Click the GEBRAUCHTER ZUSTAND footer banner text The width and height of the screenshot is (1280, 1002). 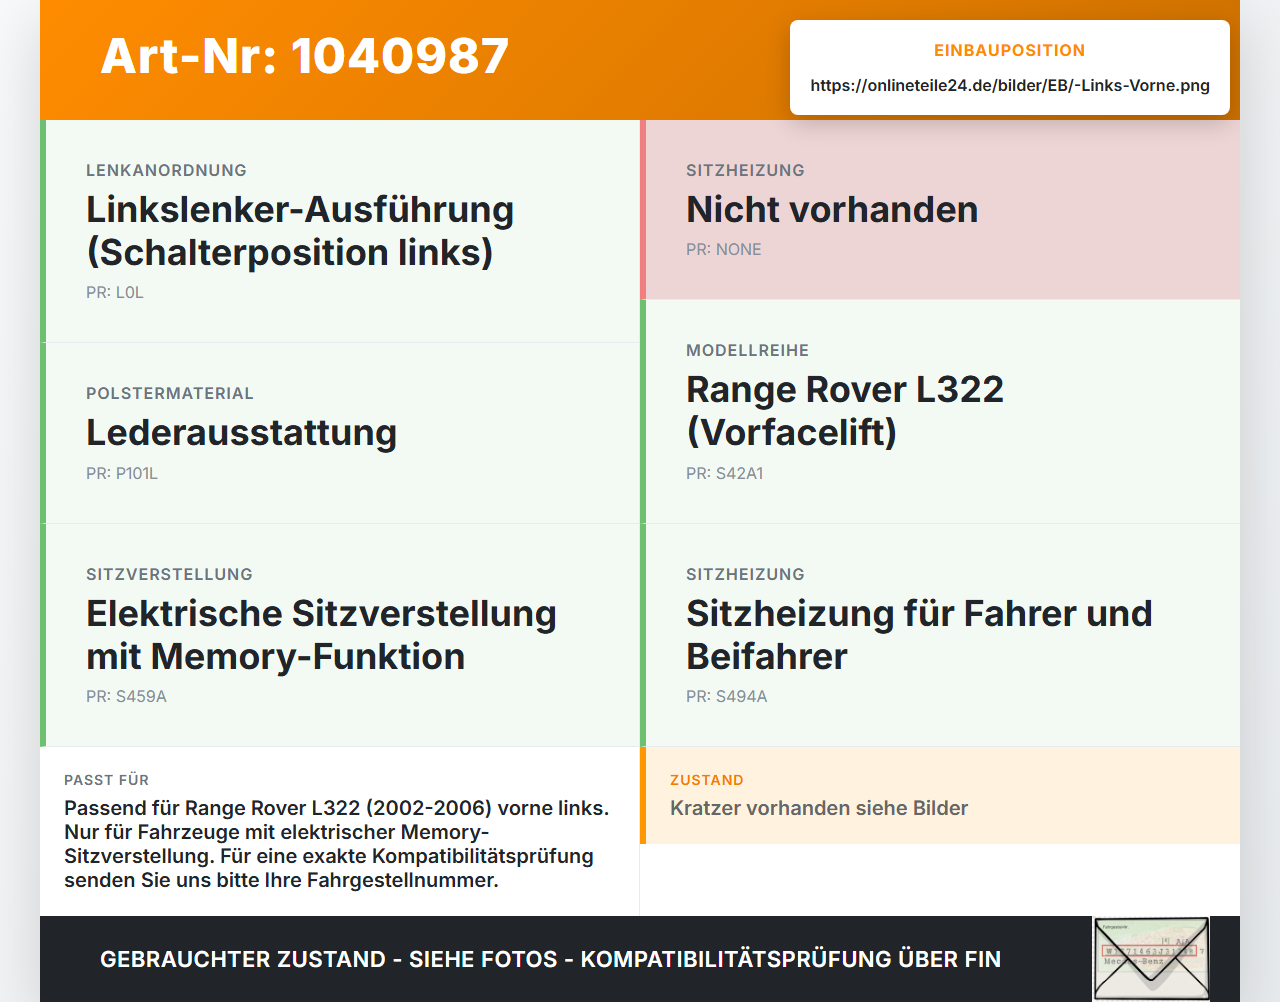pos(550,959)
